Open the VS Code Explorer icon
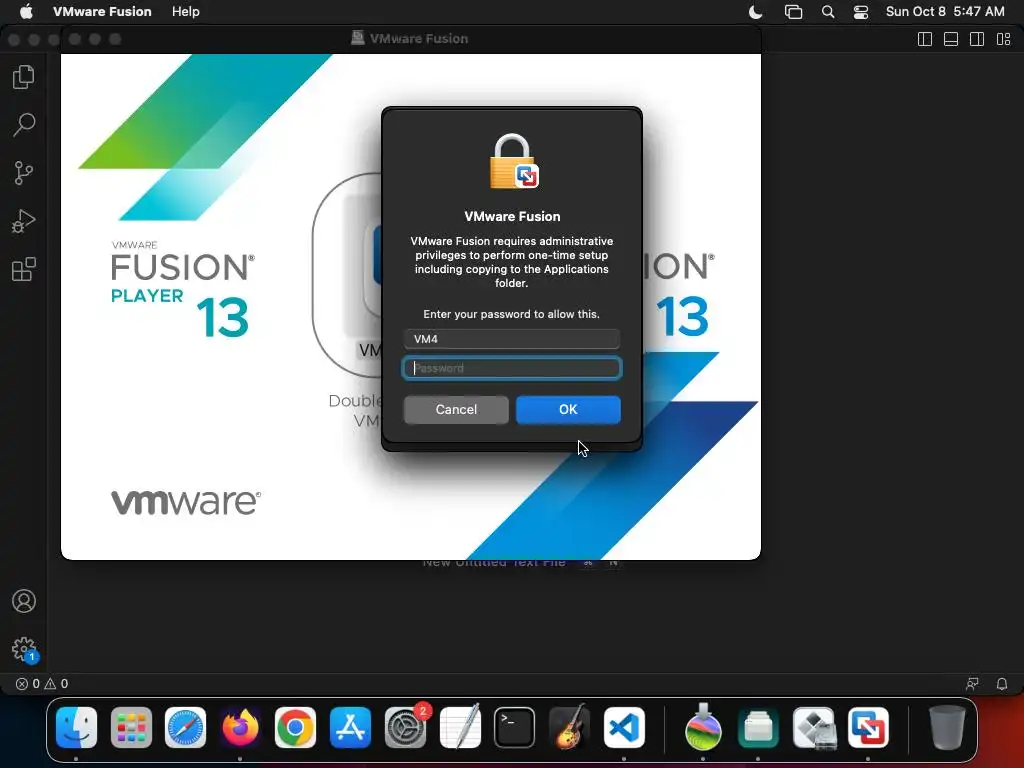This screenshot has width=1024, height=768. point(24,77)
